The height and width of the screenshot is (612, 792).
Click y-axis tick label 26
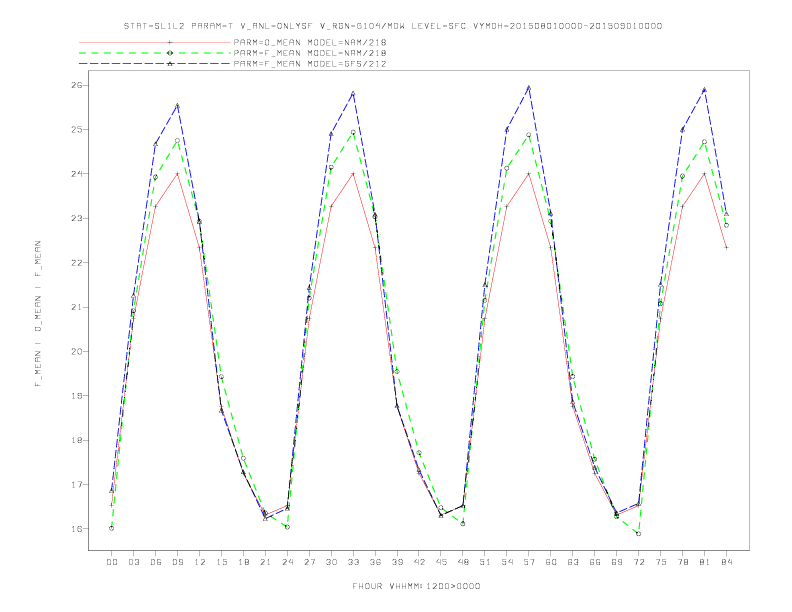pyautogui.click(x=77, y=85)
